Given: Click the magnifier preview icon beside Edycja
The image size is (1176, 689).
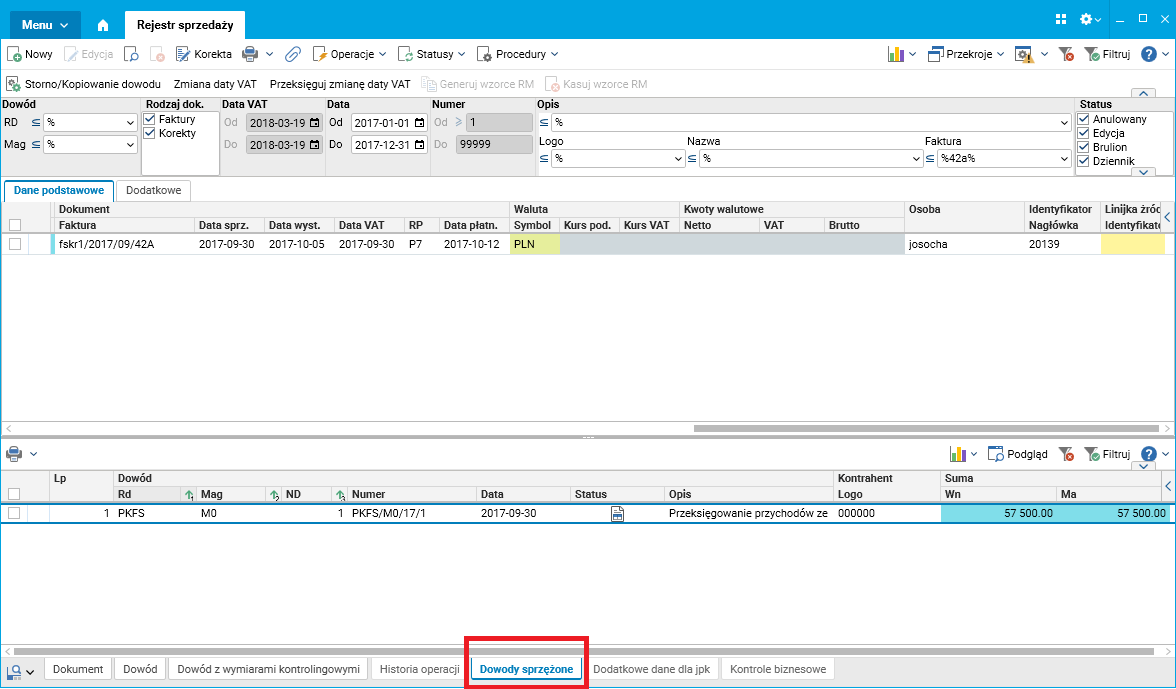Looking at the screenshot, I should [x=131, y=54].
